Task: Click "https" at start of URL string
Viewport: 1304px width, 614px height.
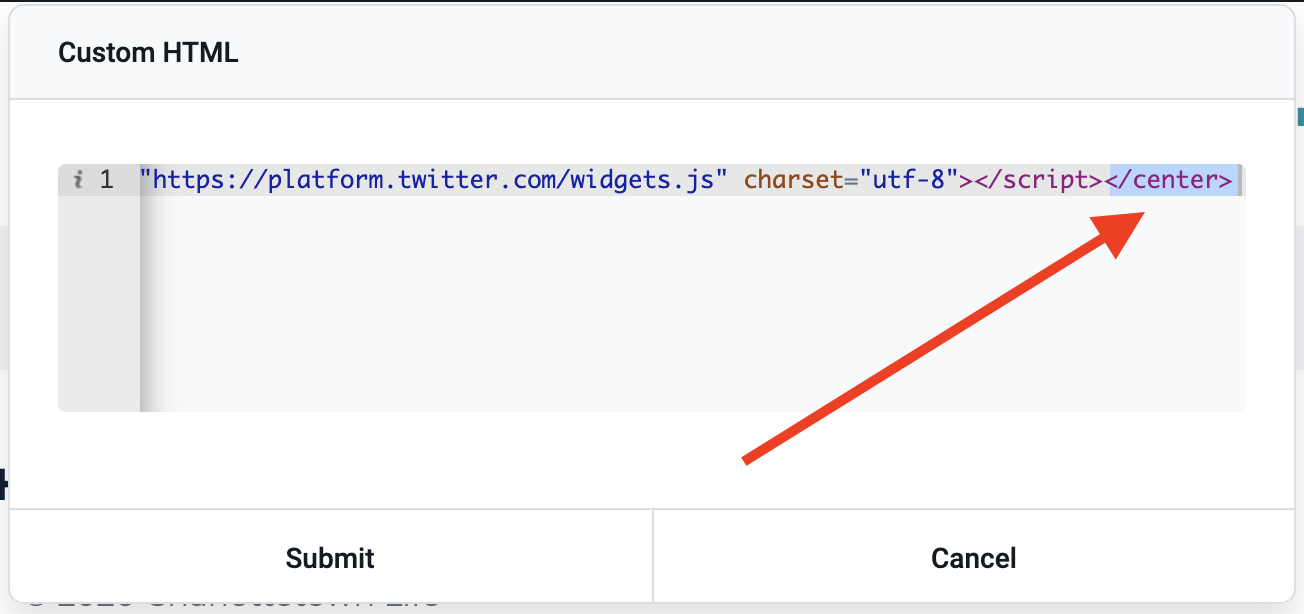Action: (186, 180)
